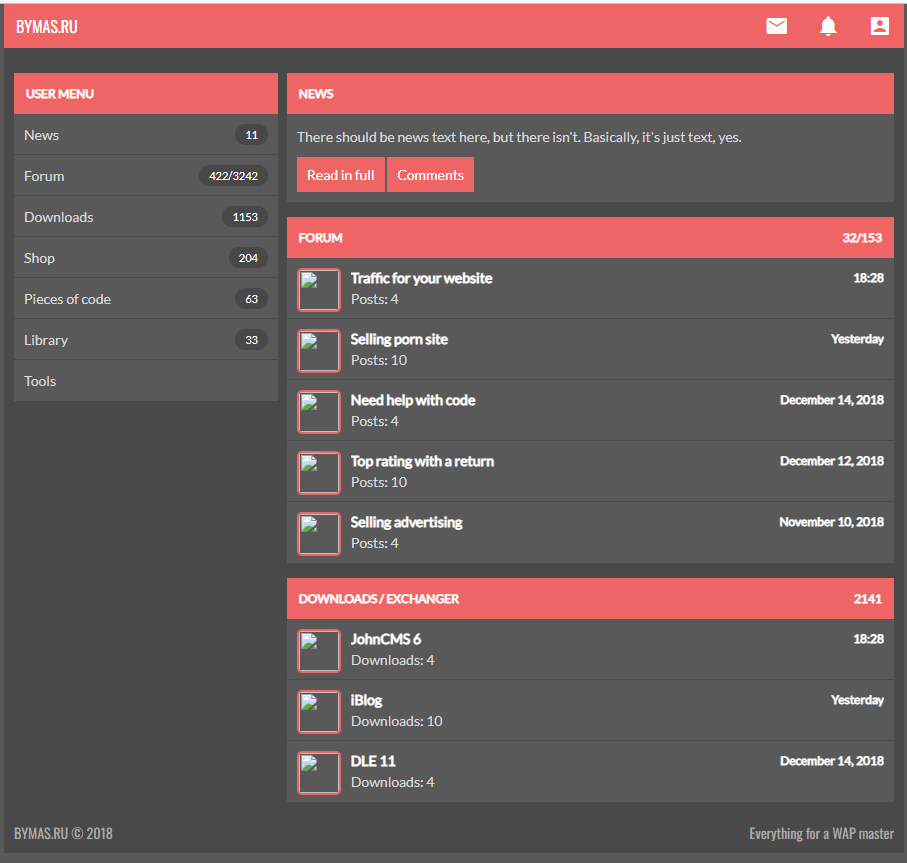Click the Comments button under news
The width and height of the screenshot is (907, 863).
pos(430,175)
